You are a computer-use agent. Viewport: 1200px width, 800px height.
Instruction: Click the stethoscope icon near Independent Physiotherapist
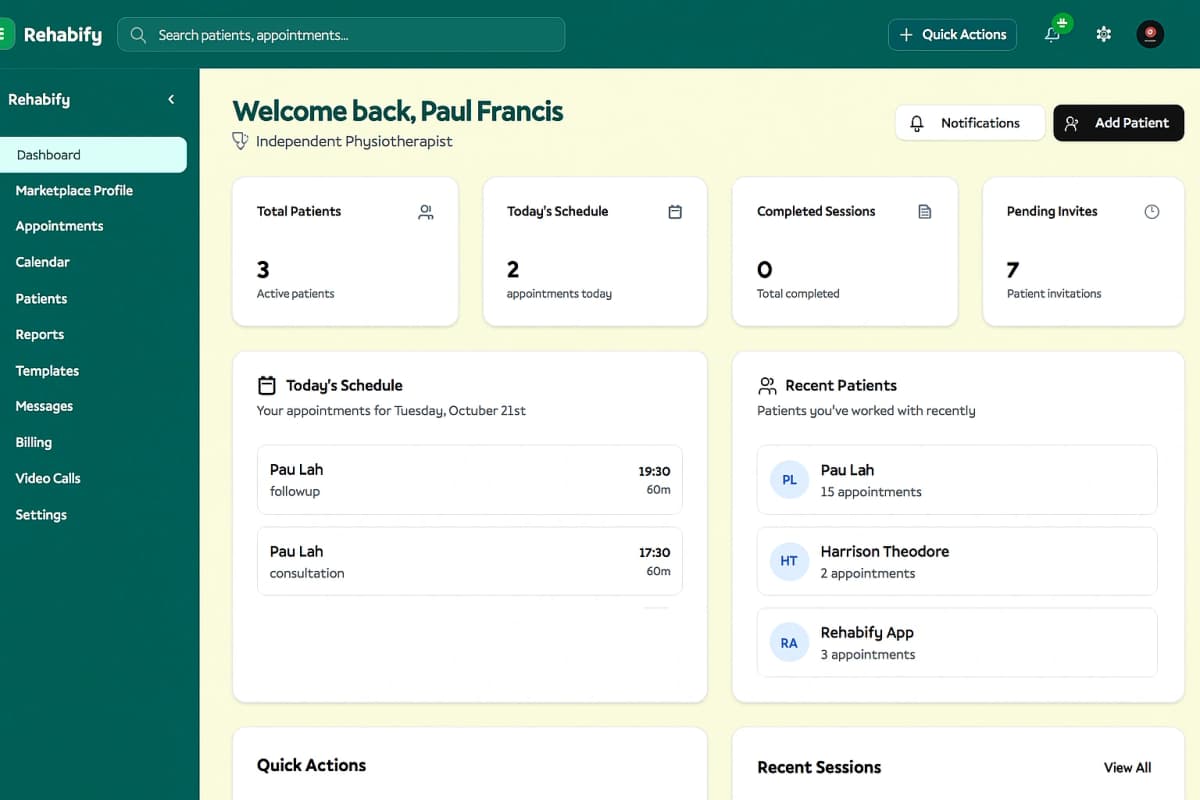240,141
